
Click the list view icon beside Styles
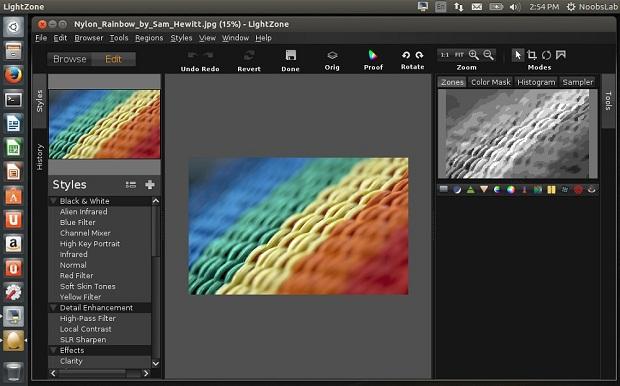tap(131, 185)
